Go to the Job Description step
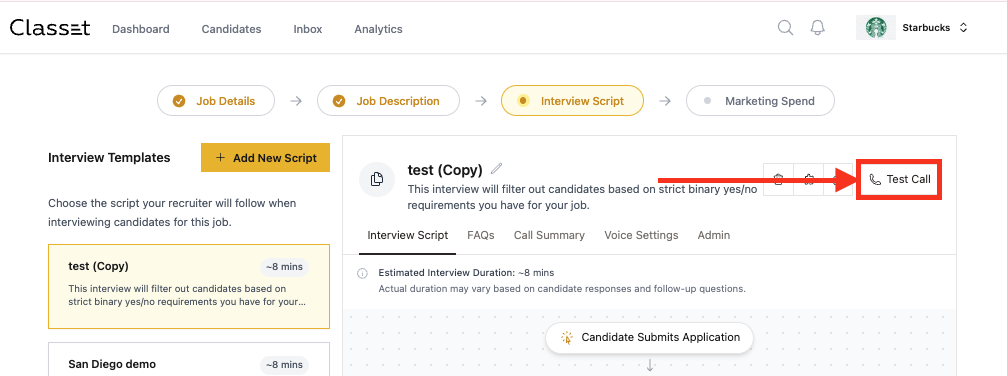The height and width of the screenshot is (376, 1007). 388,101
